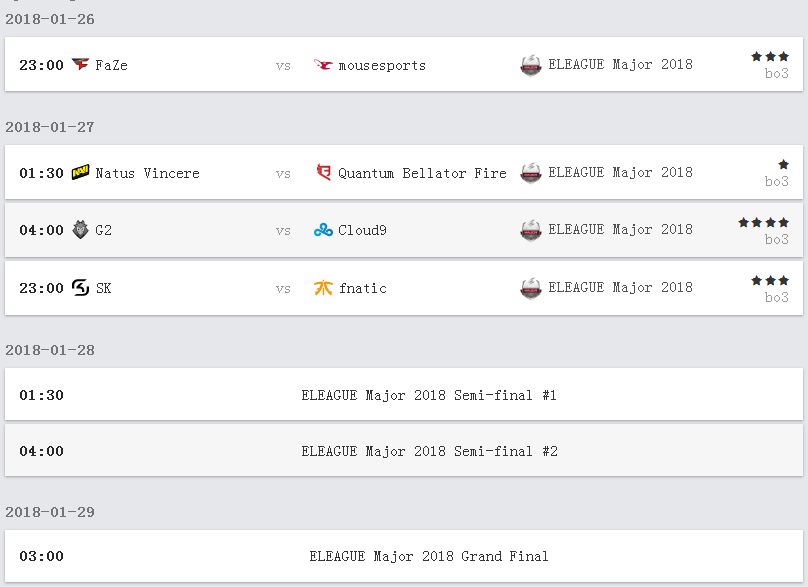Click the G2 team logo
This screenshot has height=587, width=808.
click(80, 229)
